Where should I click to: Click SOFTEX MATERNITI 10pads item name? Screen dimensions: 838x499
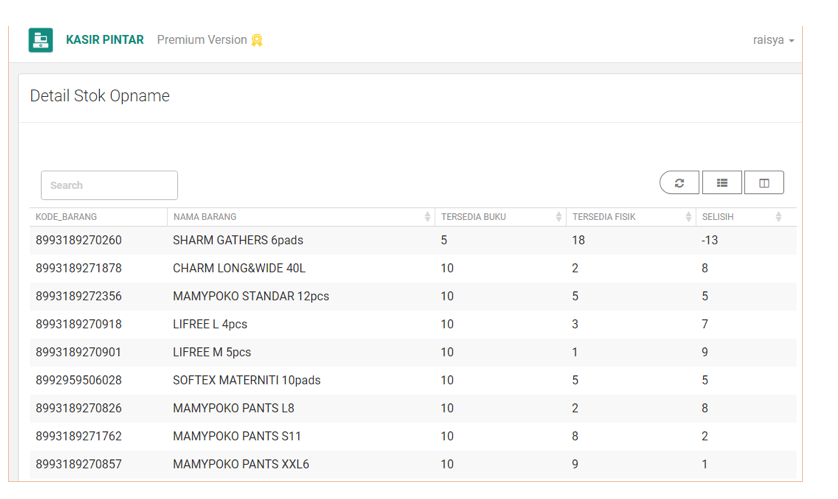point(246,380)
